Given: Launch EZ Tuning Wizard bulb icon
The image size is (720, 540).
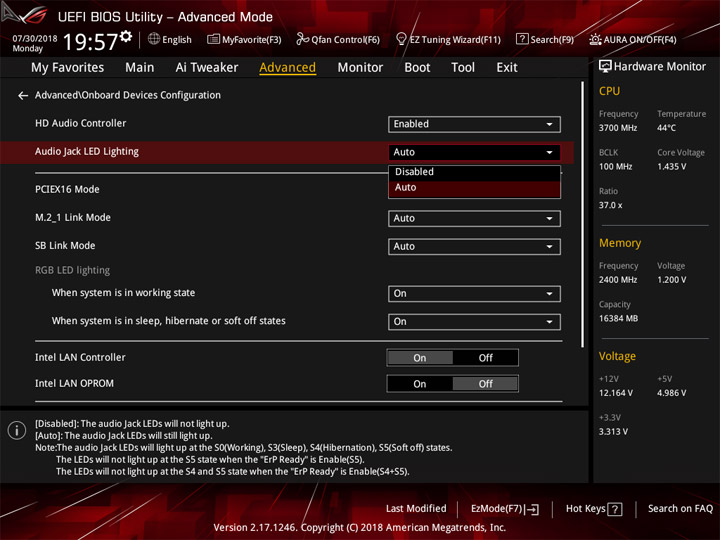Looking at the screenshot, I should (x=401, y=39).
